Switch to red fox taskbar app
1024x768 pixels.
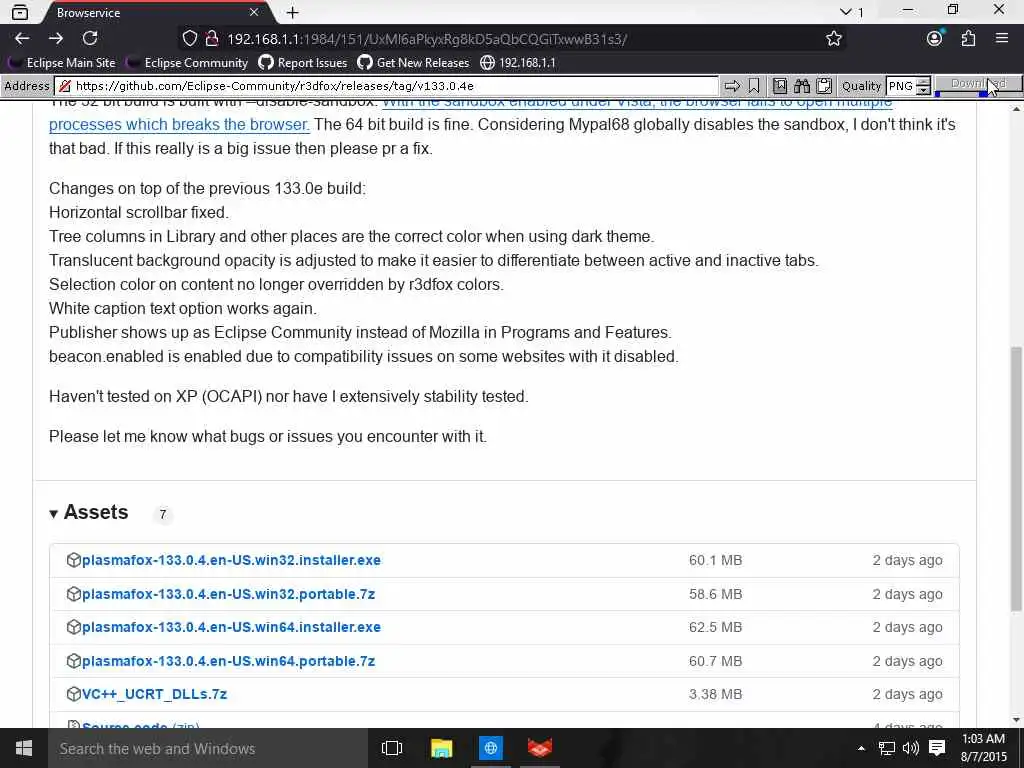coord(540,748)
